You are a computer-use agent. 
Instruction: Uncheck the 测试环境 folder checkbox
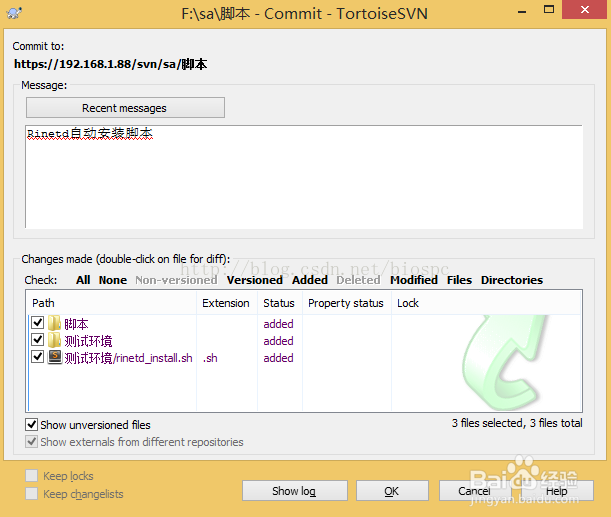(x=37, y=340)
